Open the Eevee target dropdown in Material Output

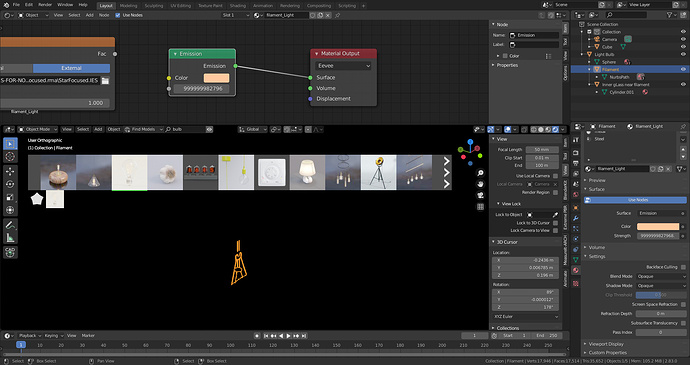pyautogui.click(x=343, y=66)
